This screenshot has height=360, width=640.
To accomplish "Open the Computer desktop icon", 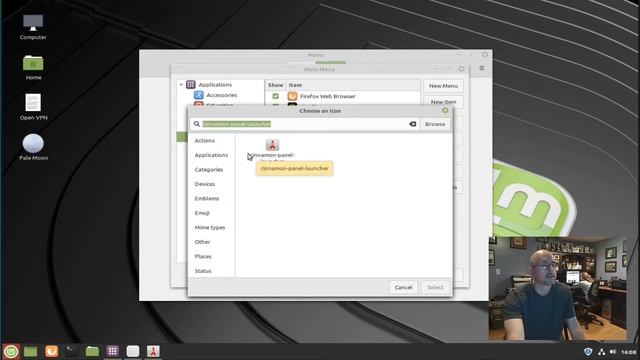I will tap(33, 27).
